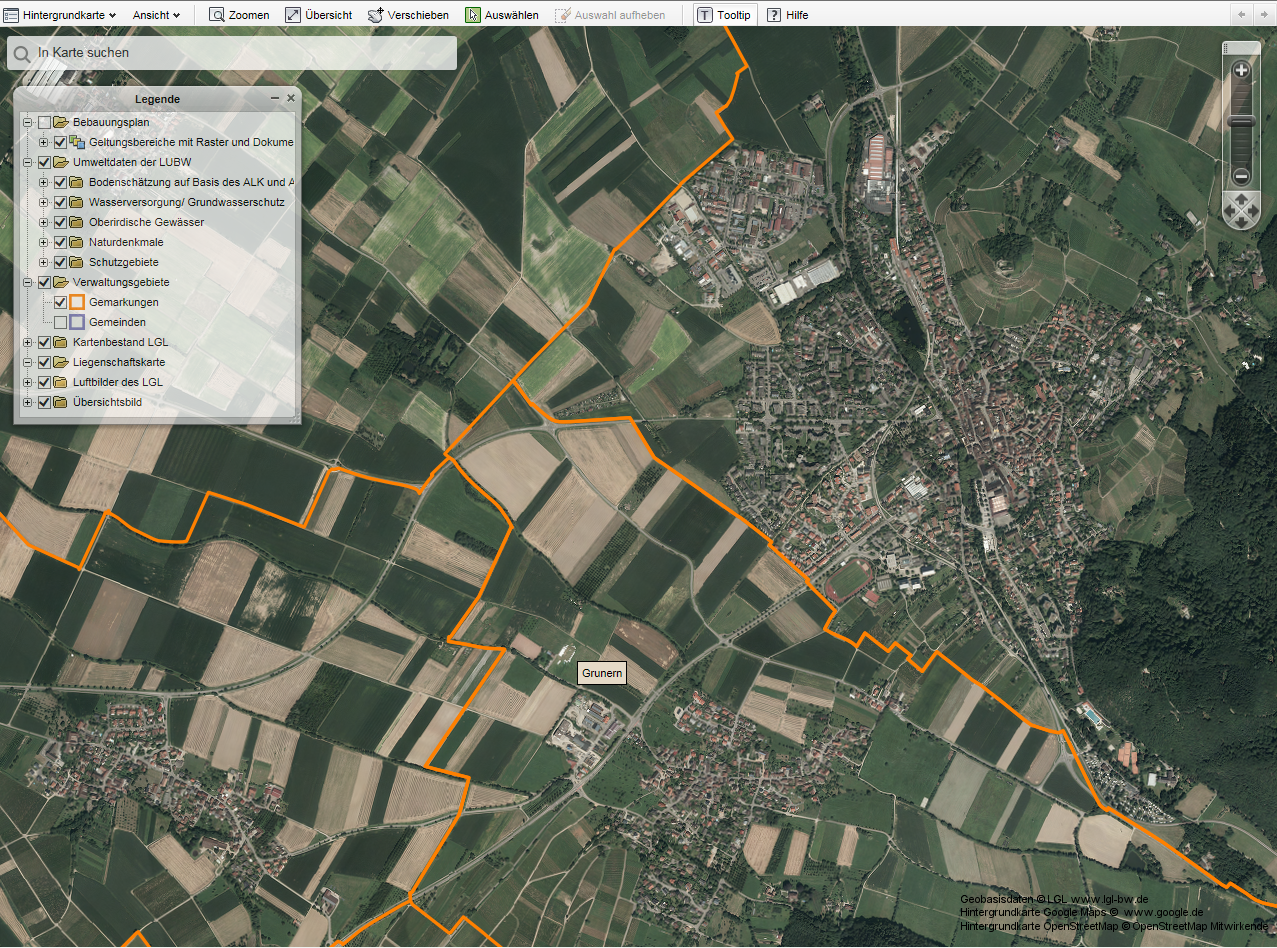Open the Ansicht menu
Viewport: 1277px width, 948px height.
coord(156,15)
